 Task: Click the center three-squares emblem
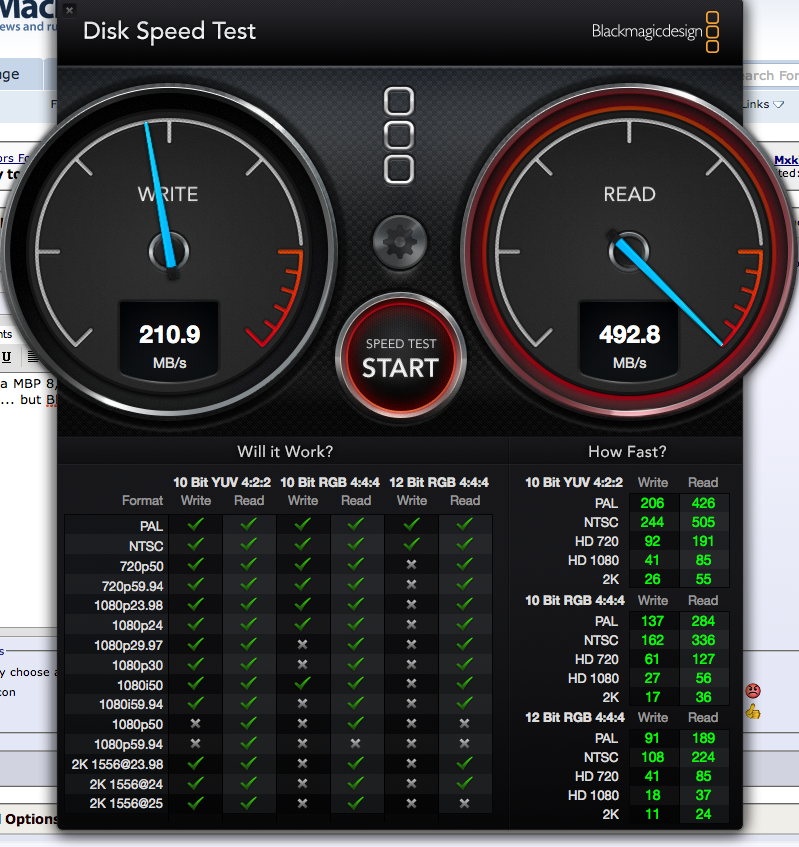[x=399, y=136]
